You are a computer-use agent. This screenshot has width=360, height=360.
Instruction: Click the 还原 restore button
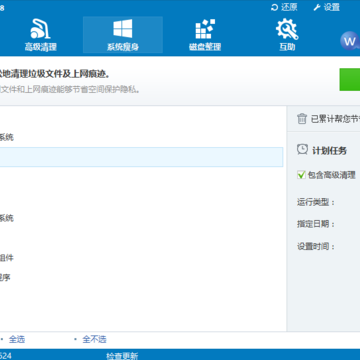[x=284, y=7]
